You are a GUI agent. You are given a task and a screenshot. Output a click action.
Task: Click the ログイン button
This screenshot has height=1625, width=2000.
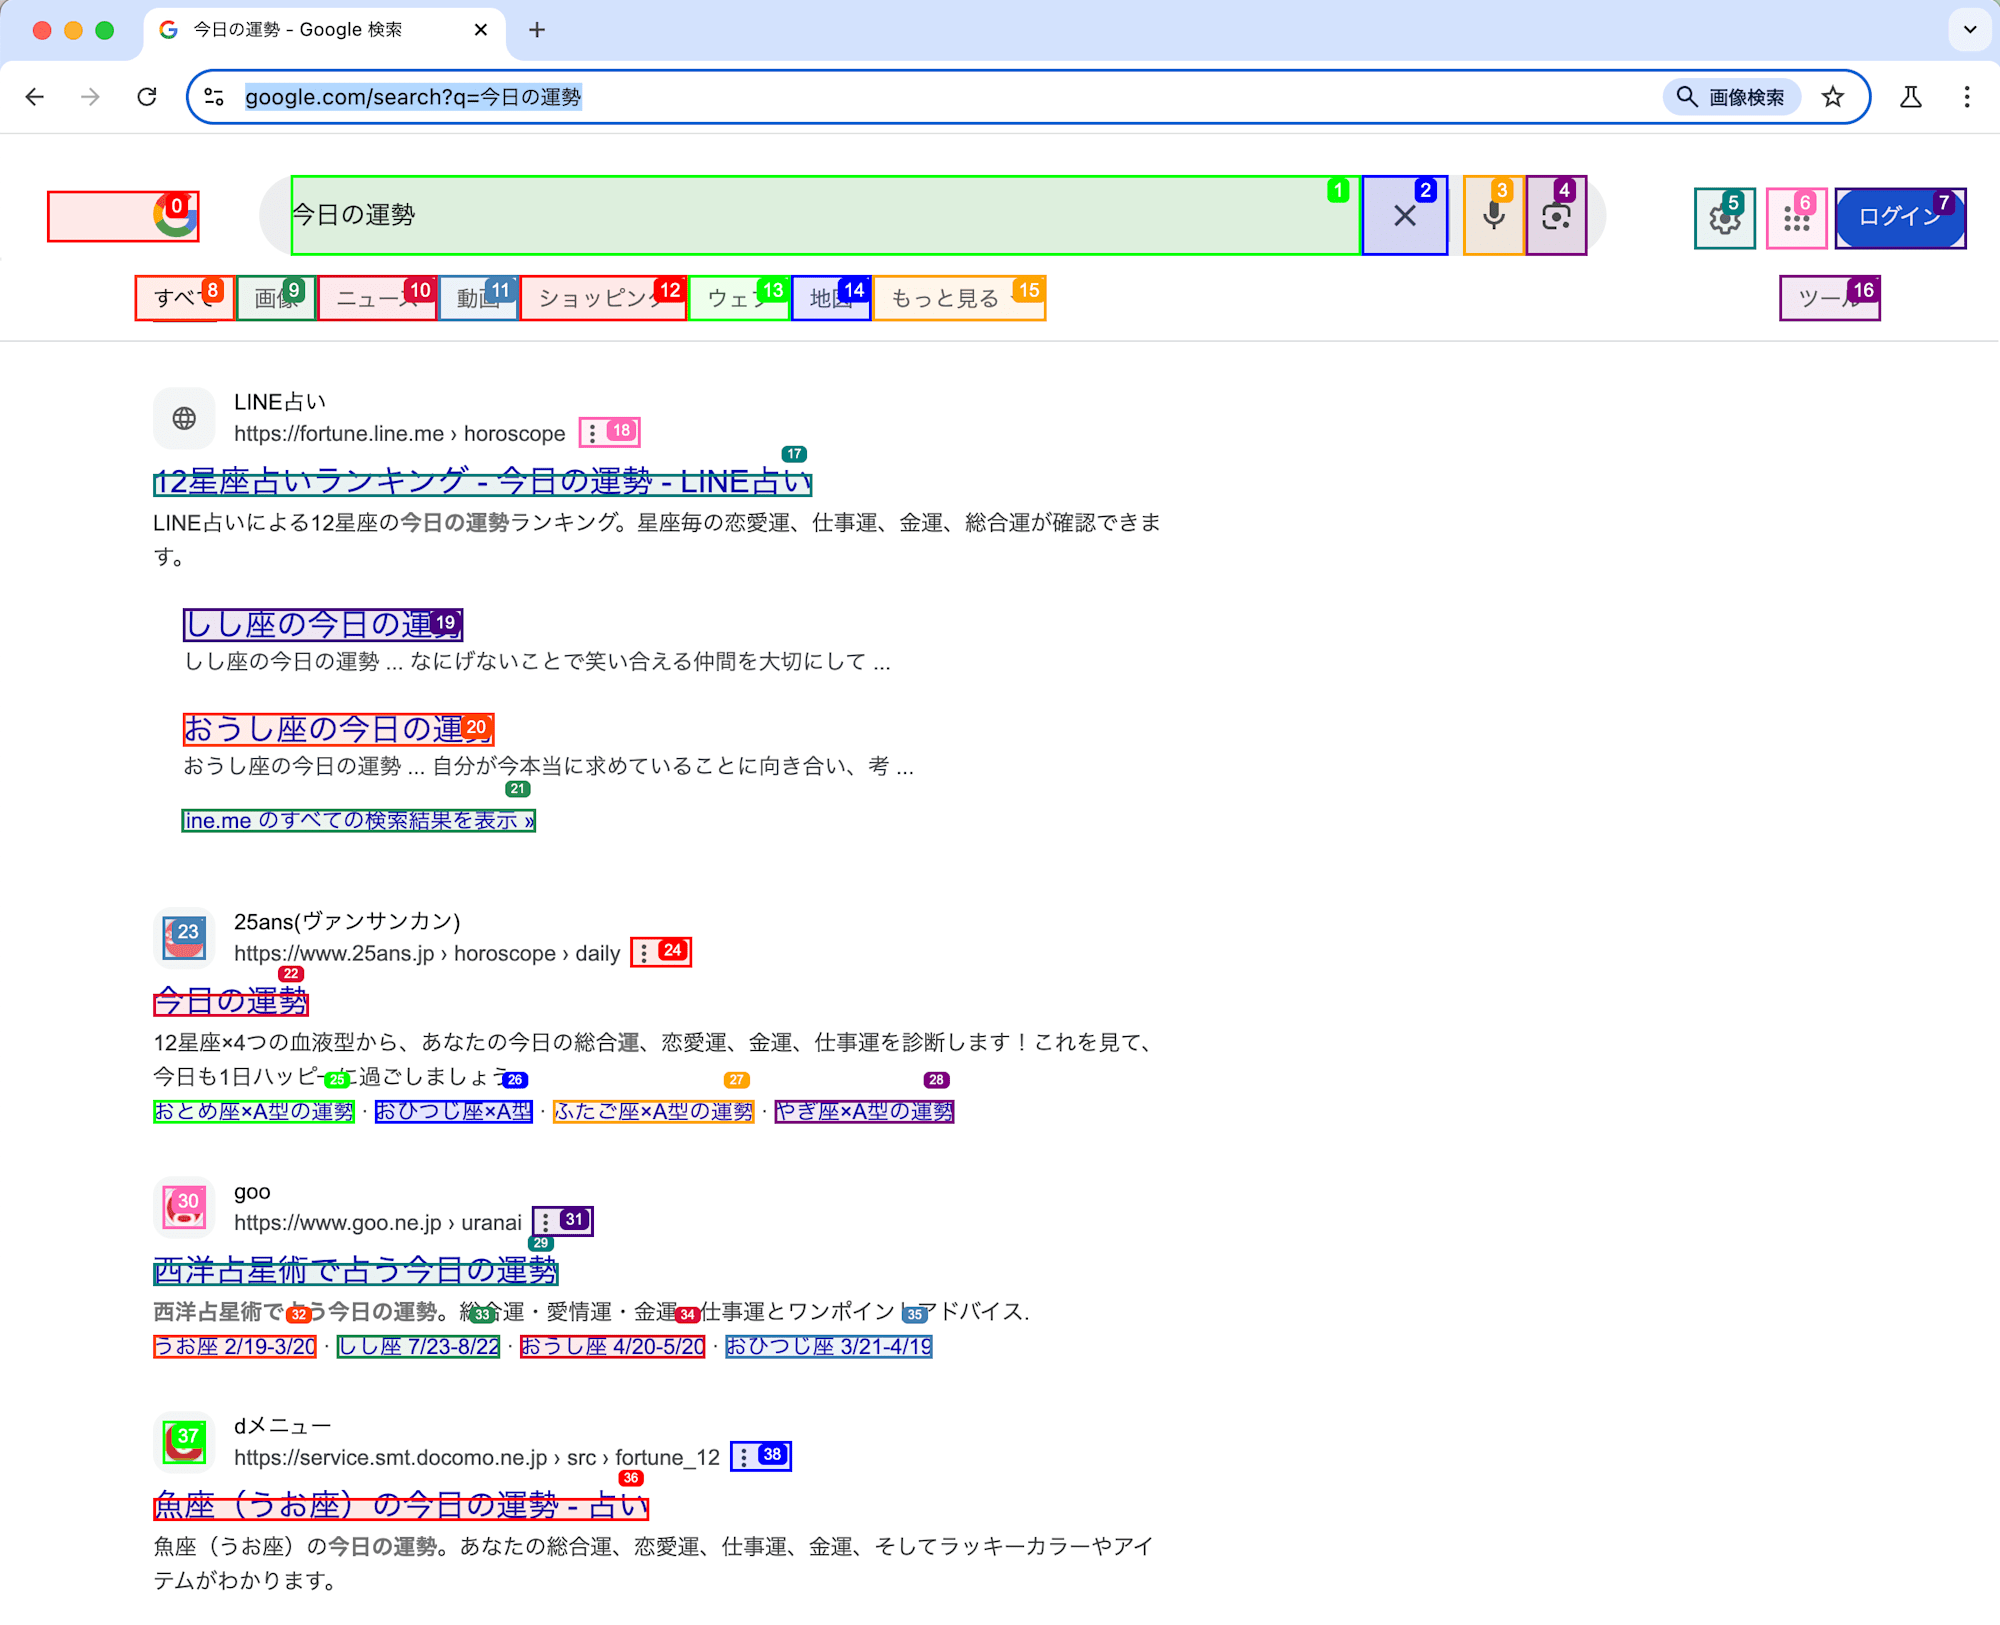point(1900,217)
